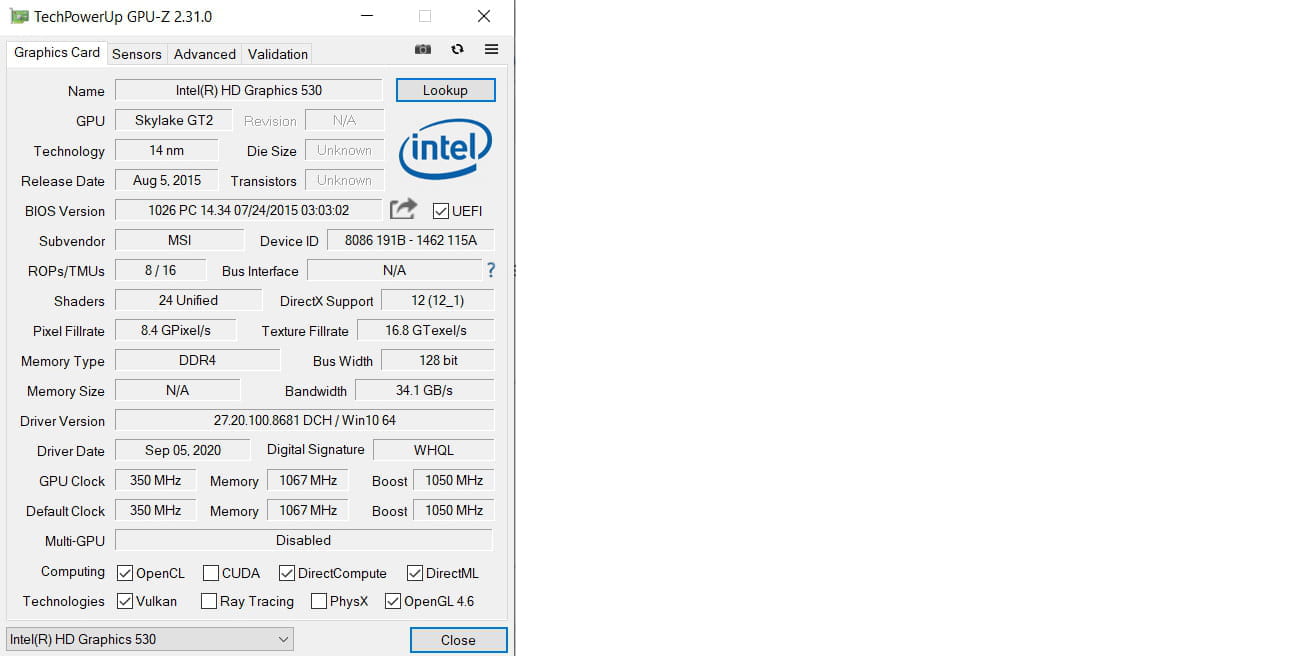The image size is (1304, 656).
Task: Click the BIOS share/export arrow icon
Action: pyautogui.click(x=403, y=209)
